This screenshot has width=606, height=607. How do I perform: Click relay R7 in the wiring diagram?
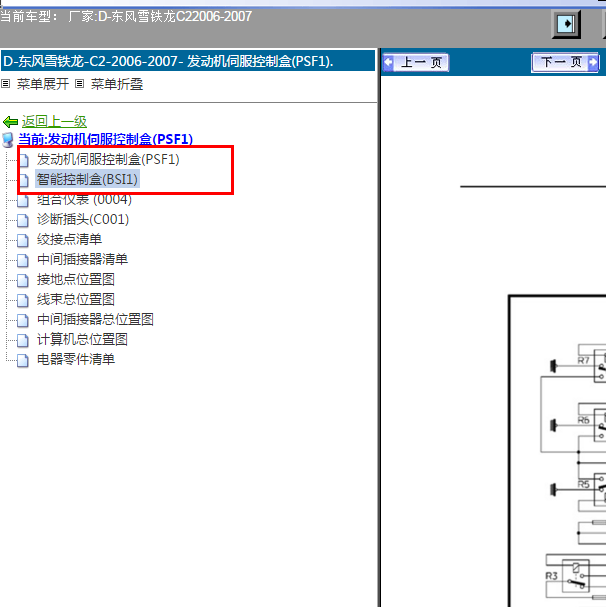[x=600, y=365]
